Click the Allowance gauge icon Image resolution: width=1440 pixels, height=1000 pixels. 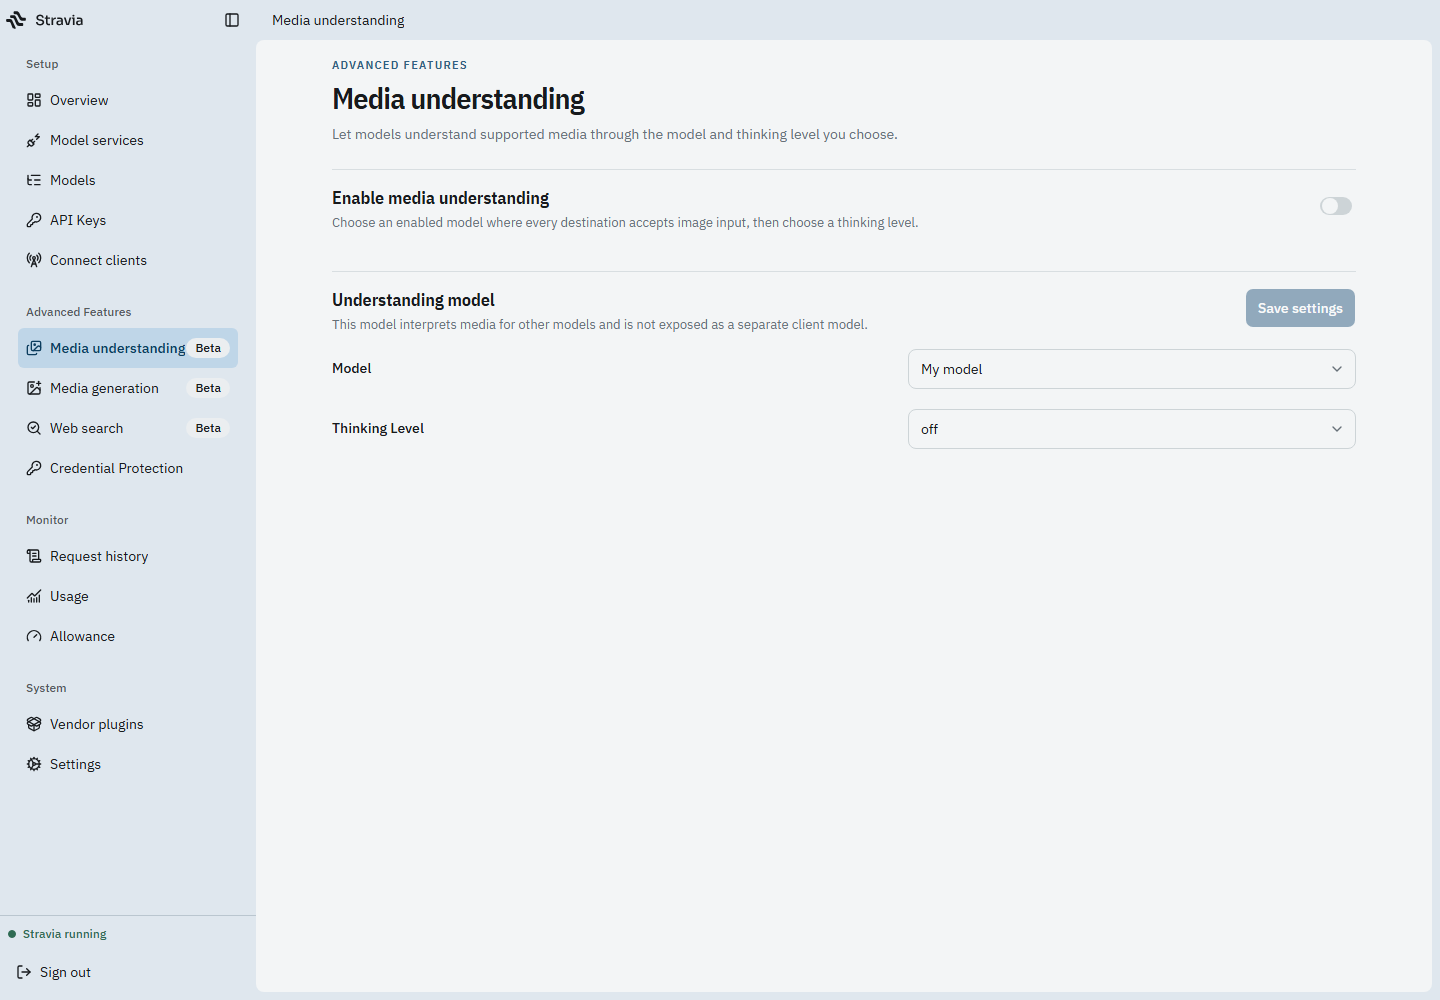pos(34,636)
